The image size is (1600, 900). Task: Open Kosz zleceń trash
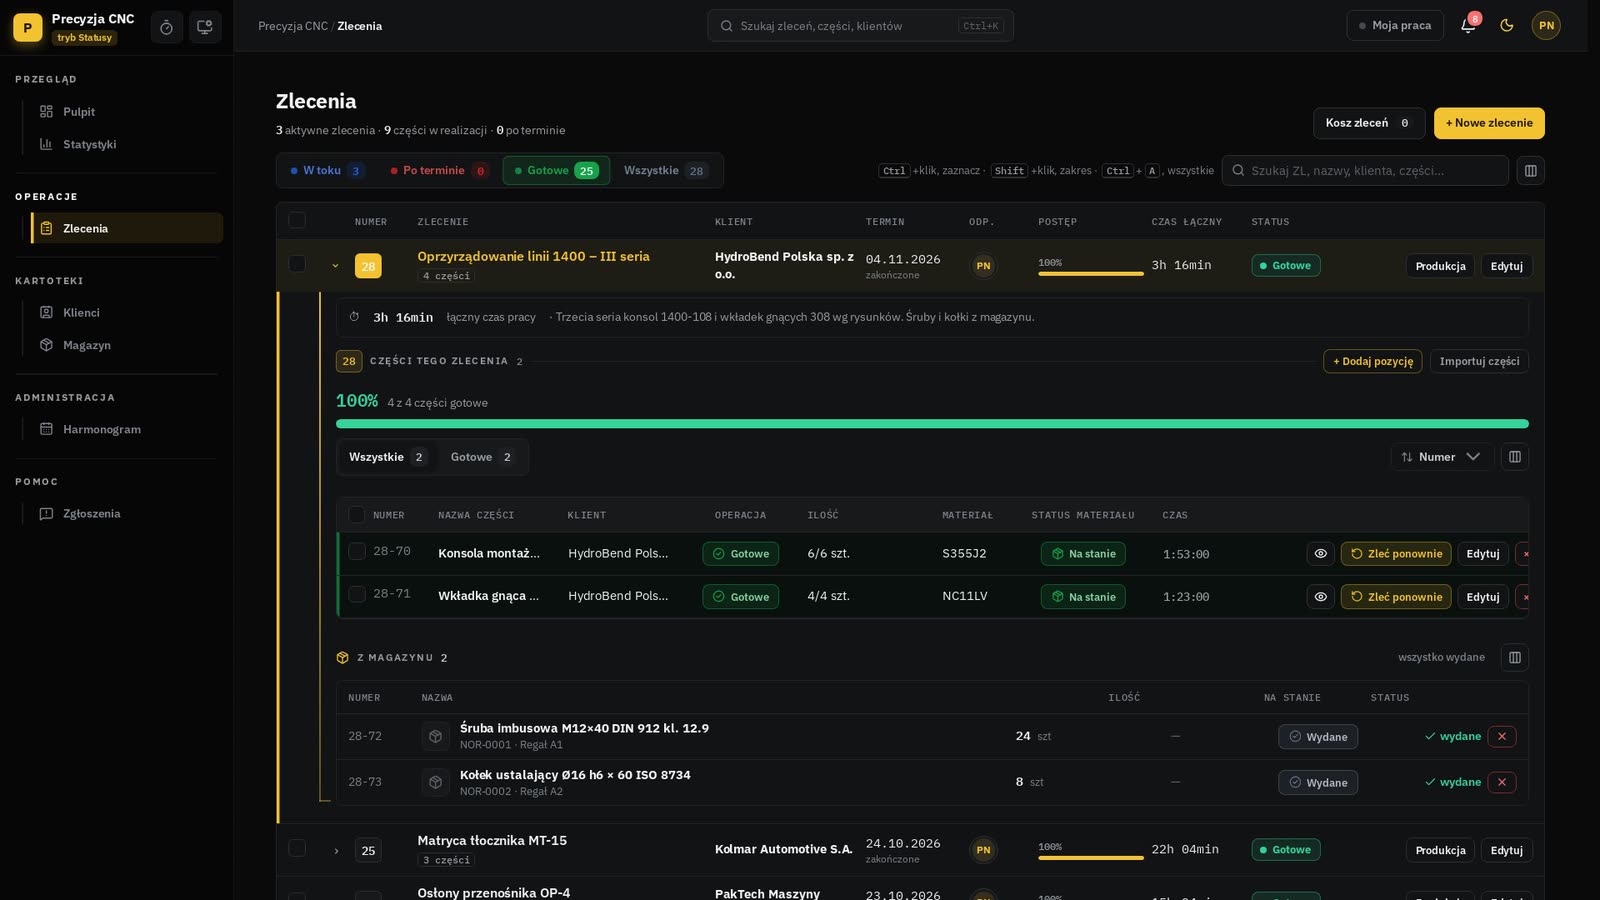pos(1368,123)
